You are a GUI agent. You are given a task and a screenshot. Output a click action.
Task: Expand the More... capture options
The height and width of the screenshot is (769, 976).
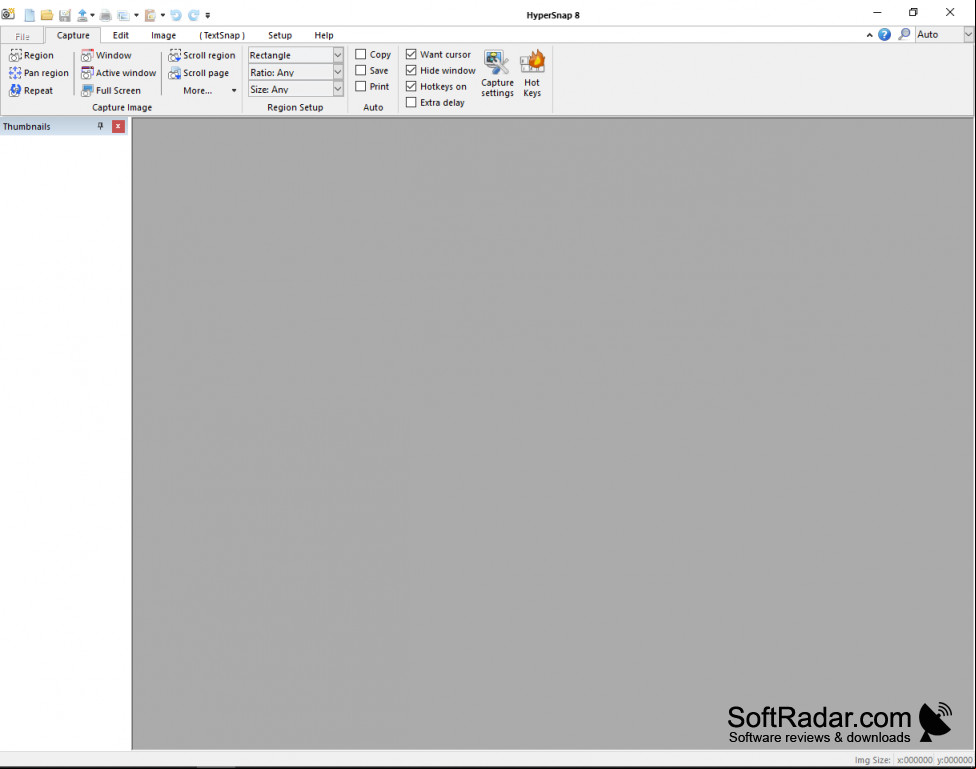[x=209, y=90]
